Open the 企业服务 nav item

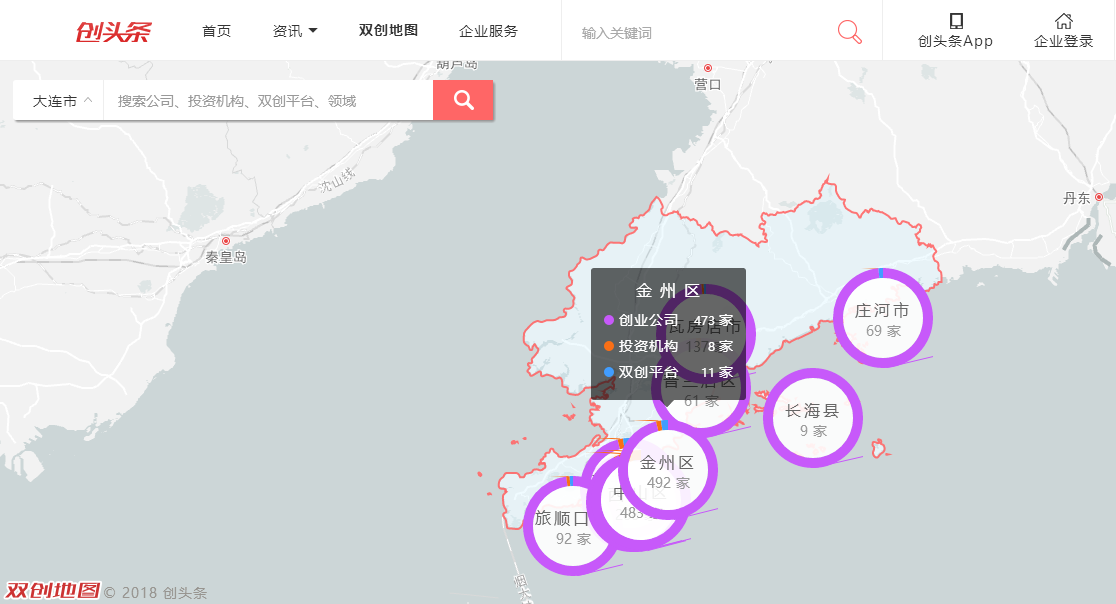point(488,31)
